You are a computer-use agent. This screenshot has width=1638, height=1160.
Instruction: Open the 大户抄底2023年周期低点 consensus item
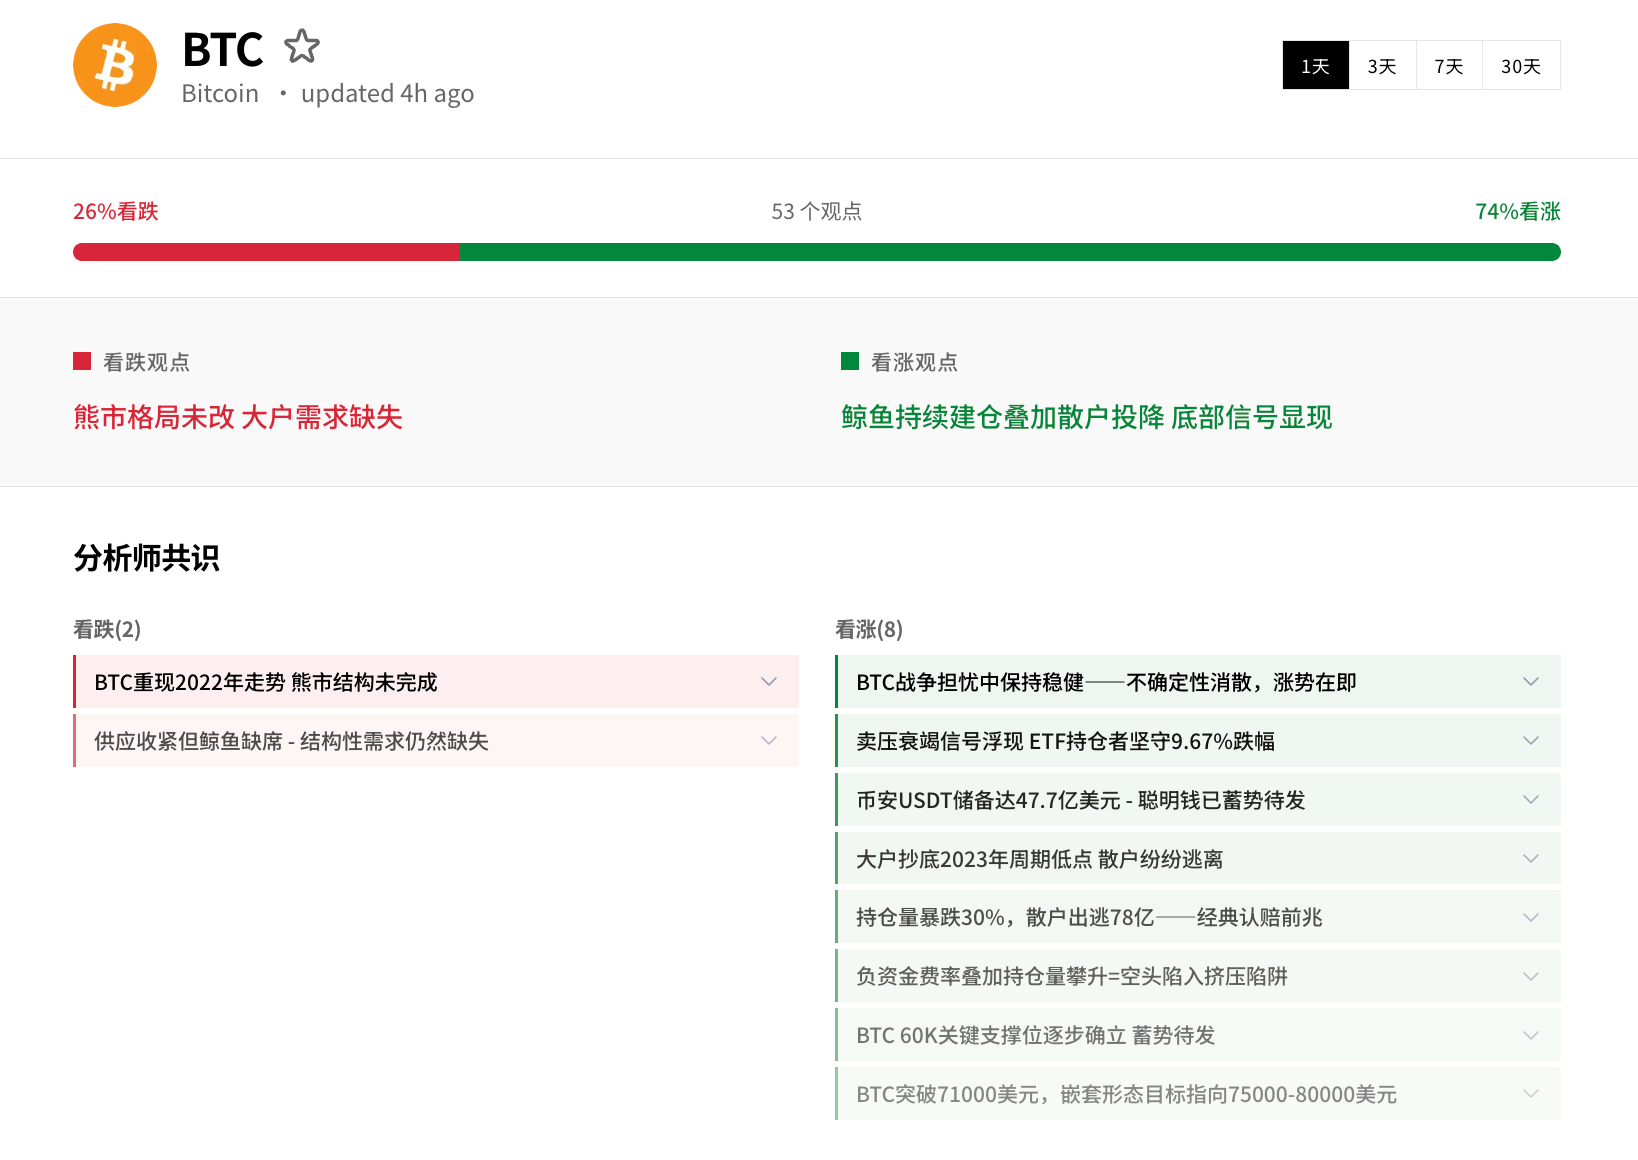pyautogui.click(x=1039, y=859)
